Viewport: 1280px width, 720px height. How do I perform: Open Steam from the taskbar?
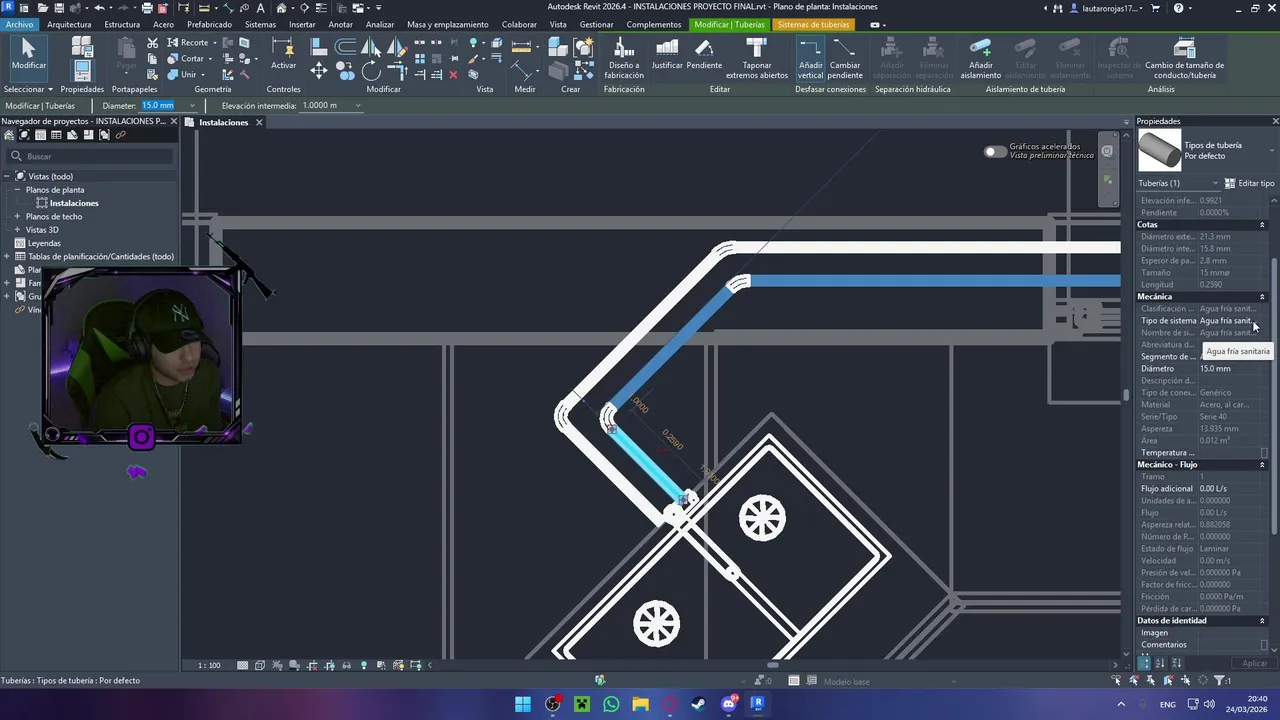698,704
